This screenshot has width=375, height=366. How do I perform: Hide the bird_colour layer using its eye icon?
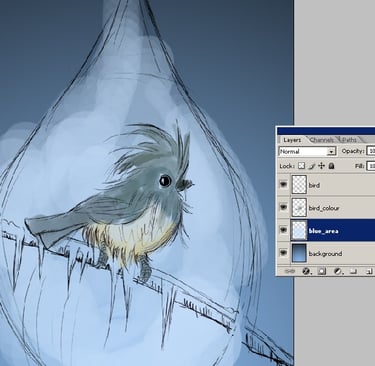click(283, 207)
